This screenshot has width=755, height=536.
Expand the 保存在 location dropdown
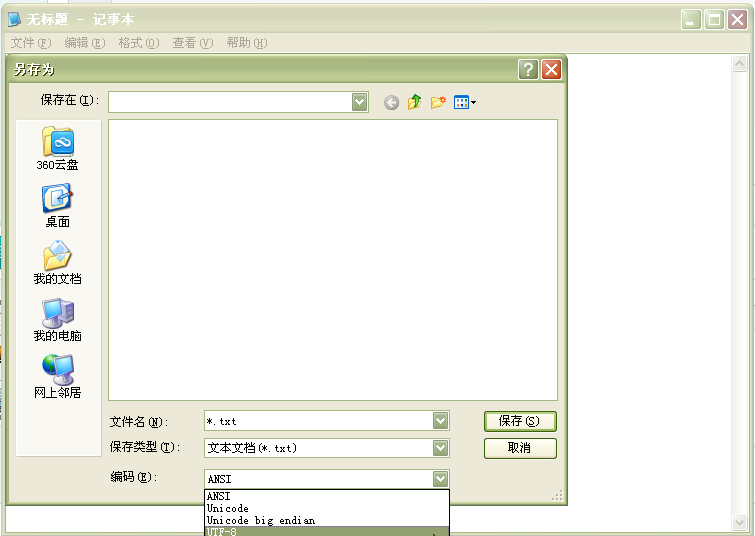point(359,102)
